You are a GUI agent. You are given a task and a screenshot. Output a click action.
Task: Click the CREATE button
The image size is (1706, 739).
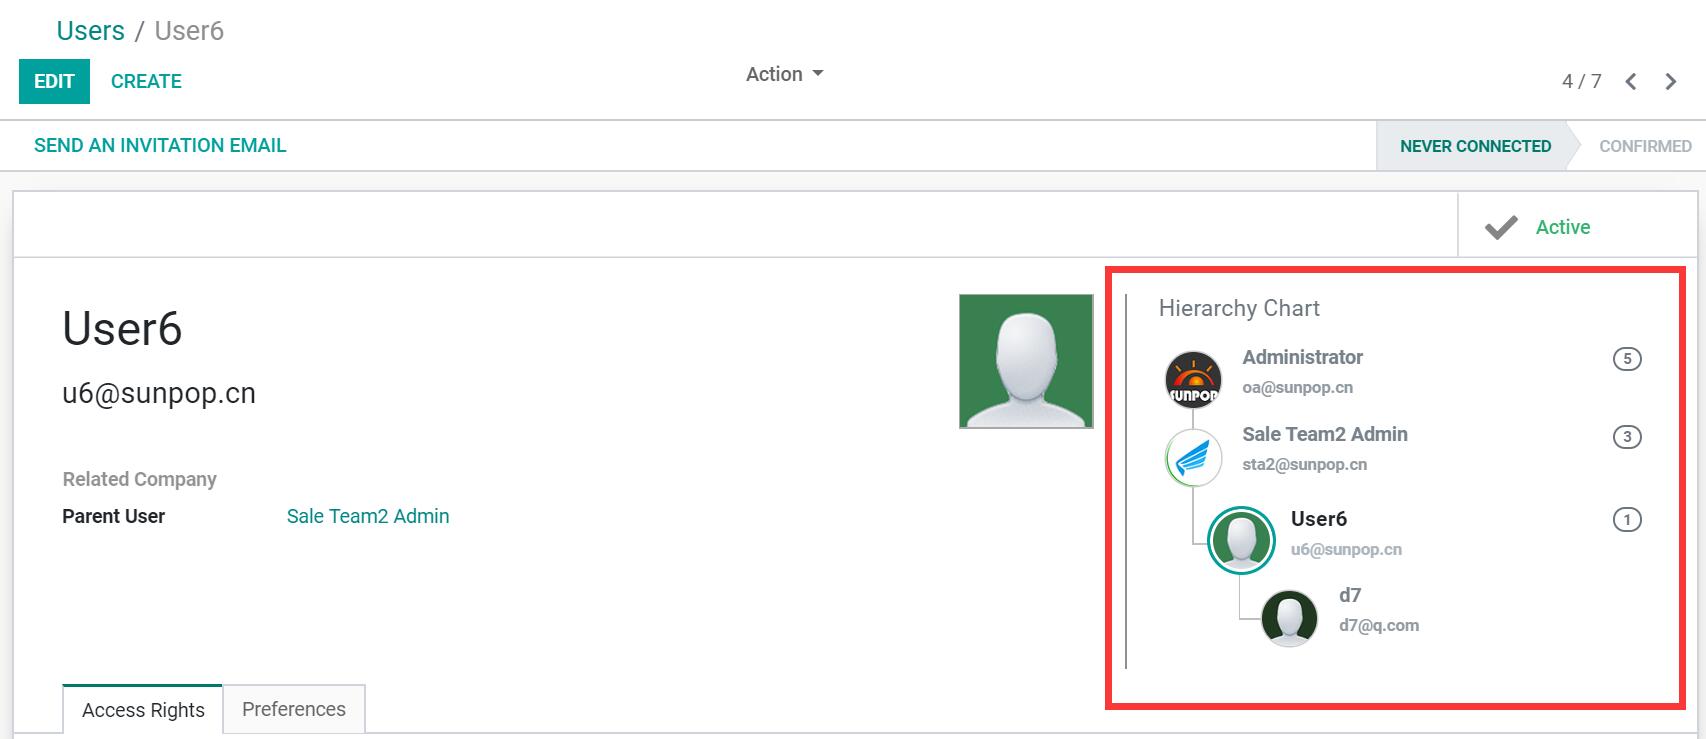[x=146, y=82]
